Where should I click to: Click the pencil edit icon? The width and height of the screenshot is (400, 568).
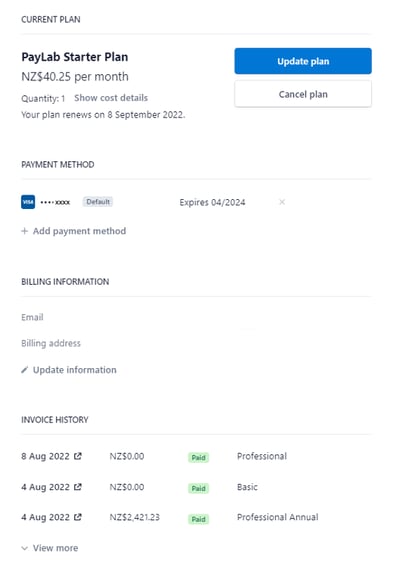click(x=24, y=370)
